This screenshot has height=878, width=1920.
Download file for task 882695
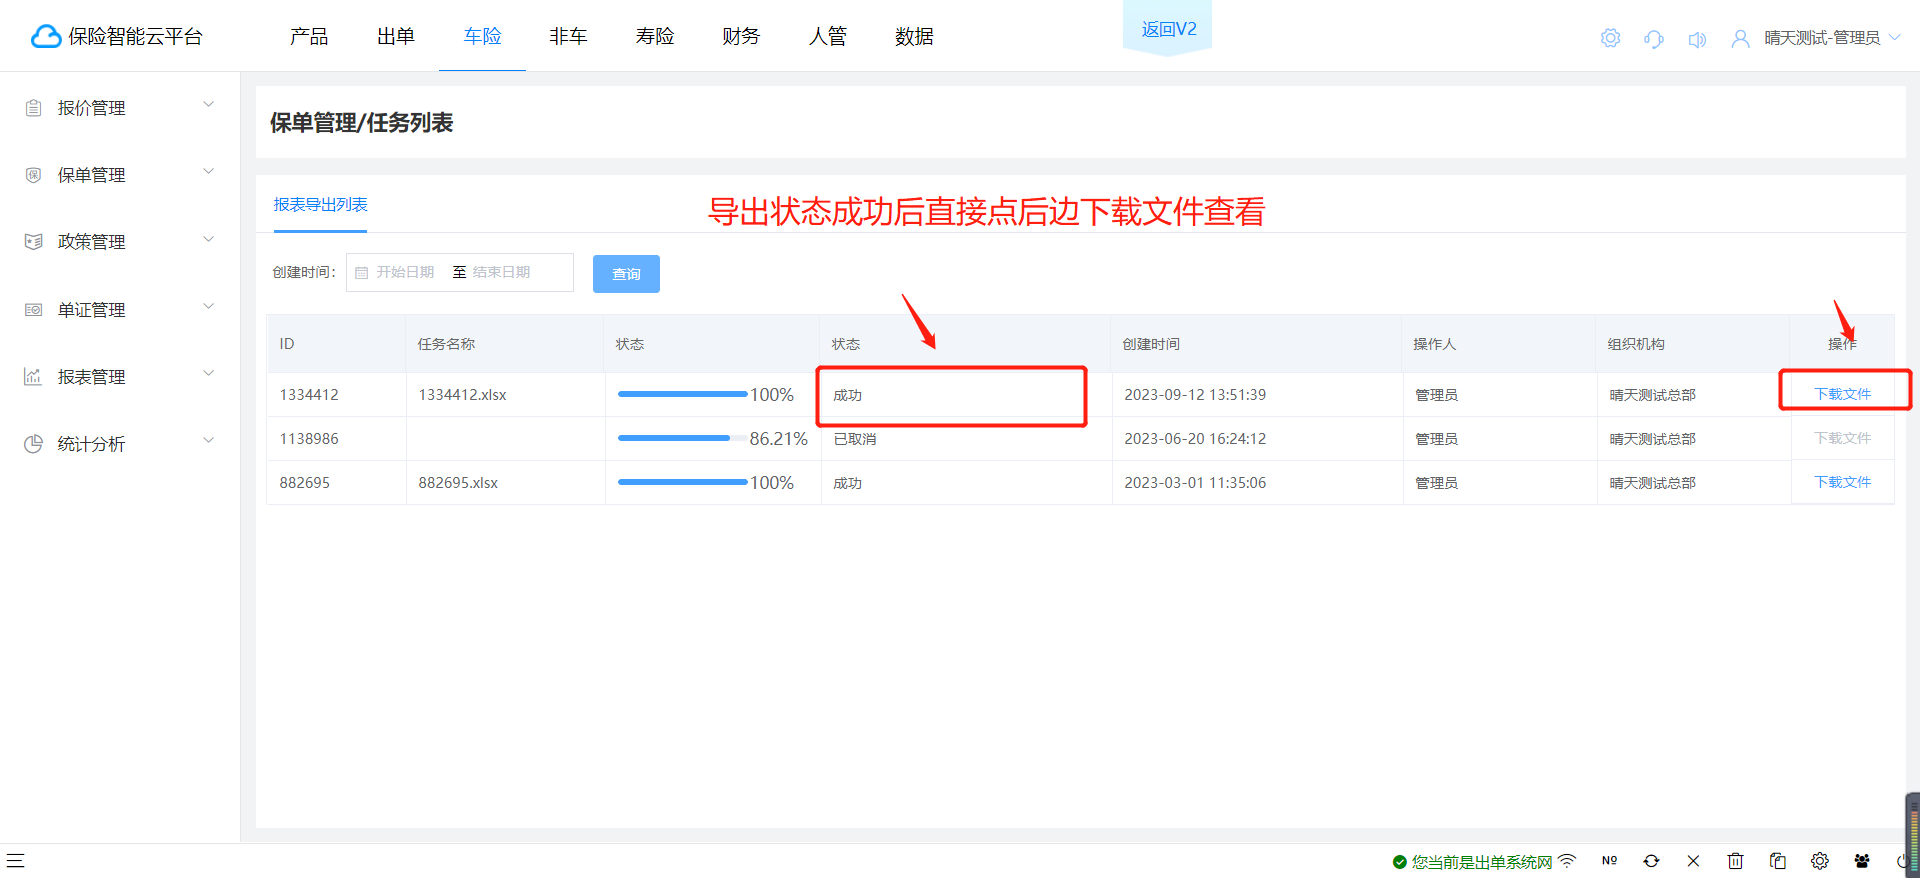1842,482
